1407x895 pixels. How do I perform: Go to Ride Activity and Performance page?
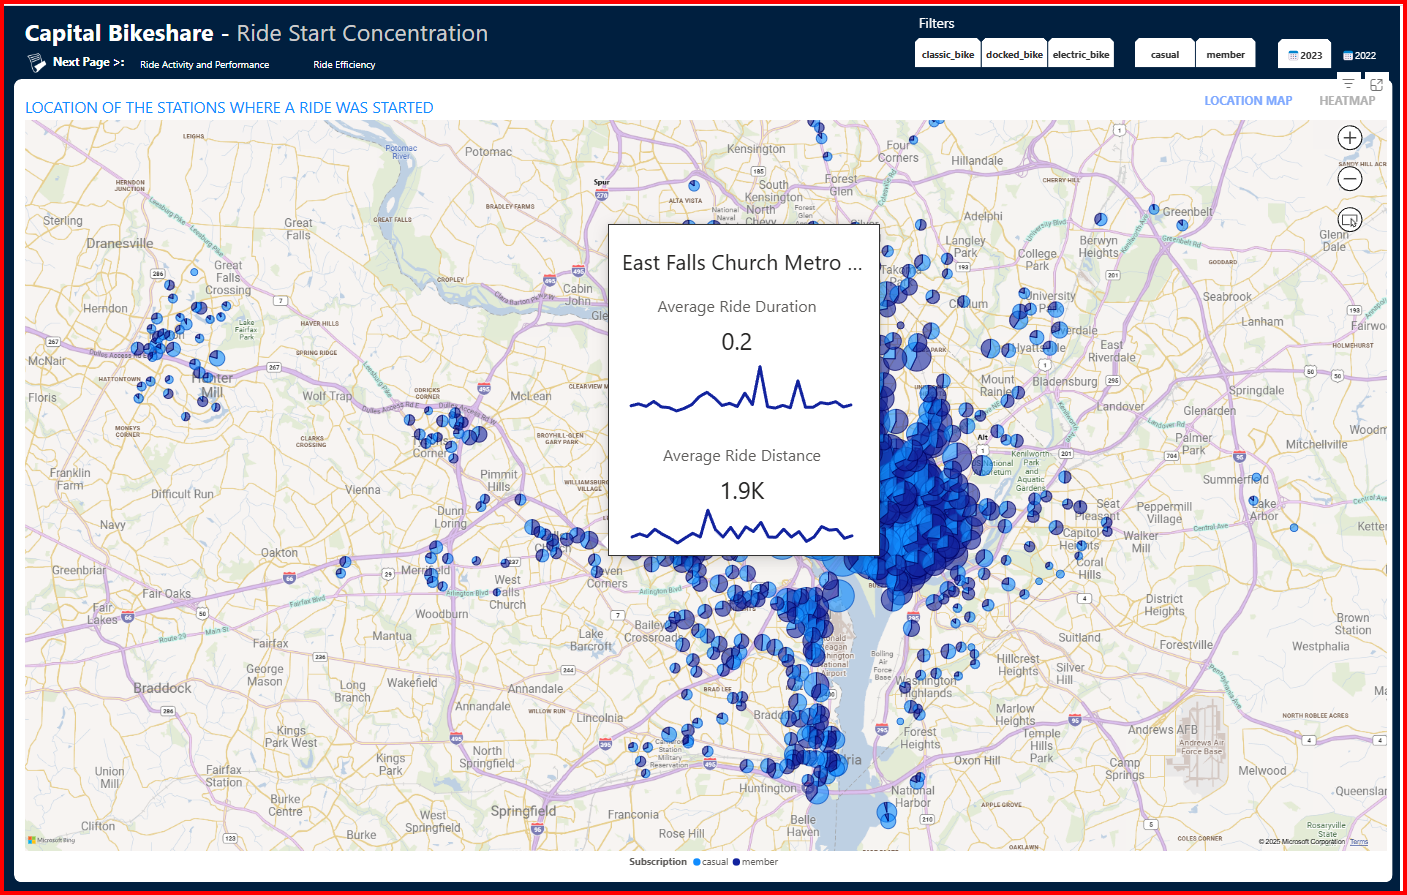pyautogui.click(x=204, y=65)
